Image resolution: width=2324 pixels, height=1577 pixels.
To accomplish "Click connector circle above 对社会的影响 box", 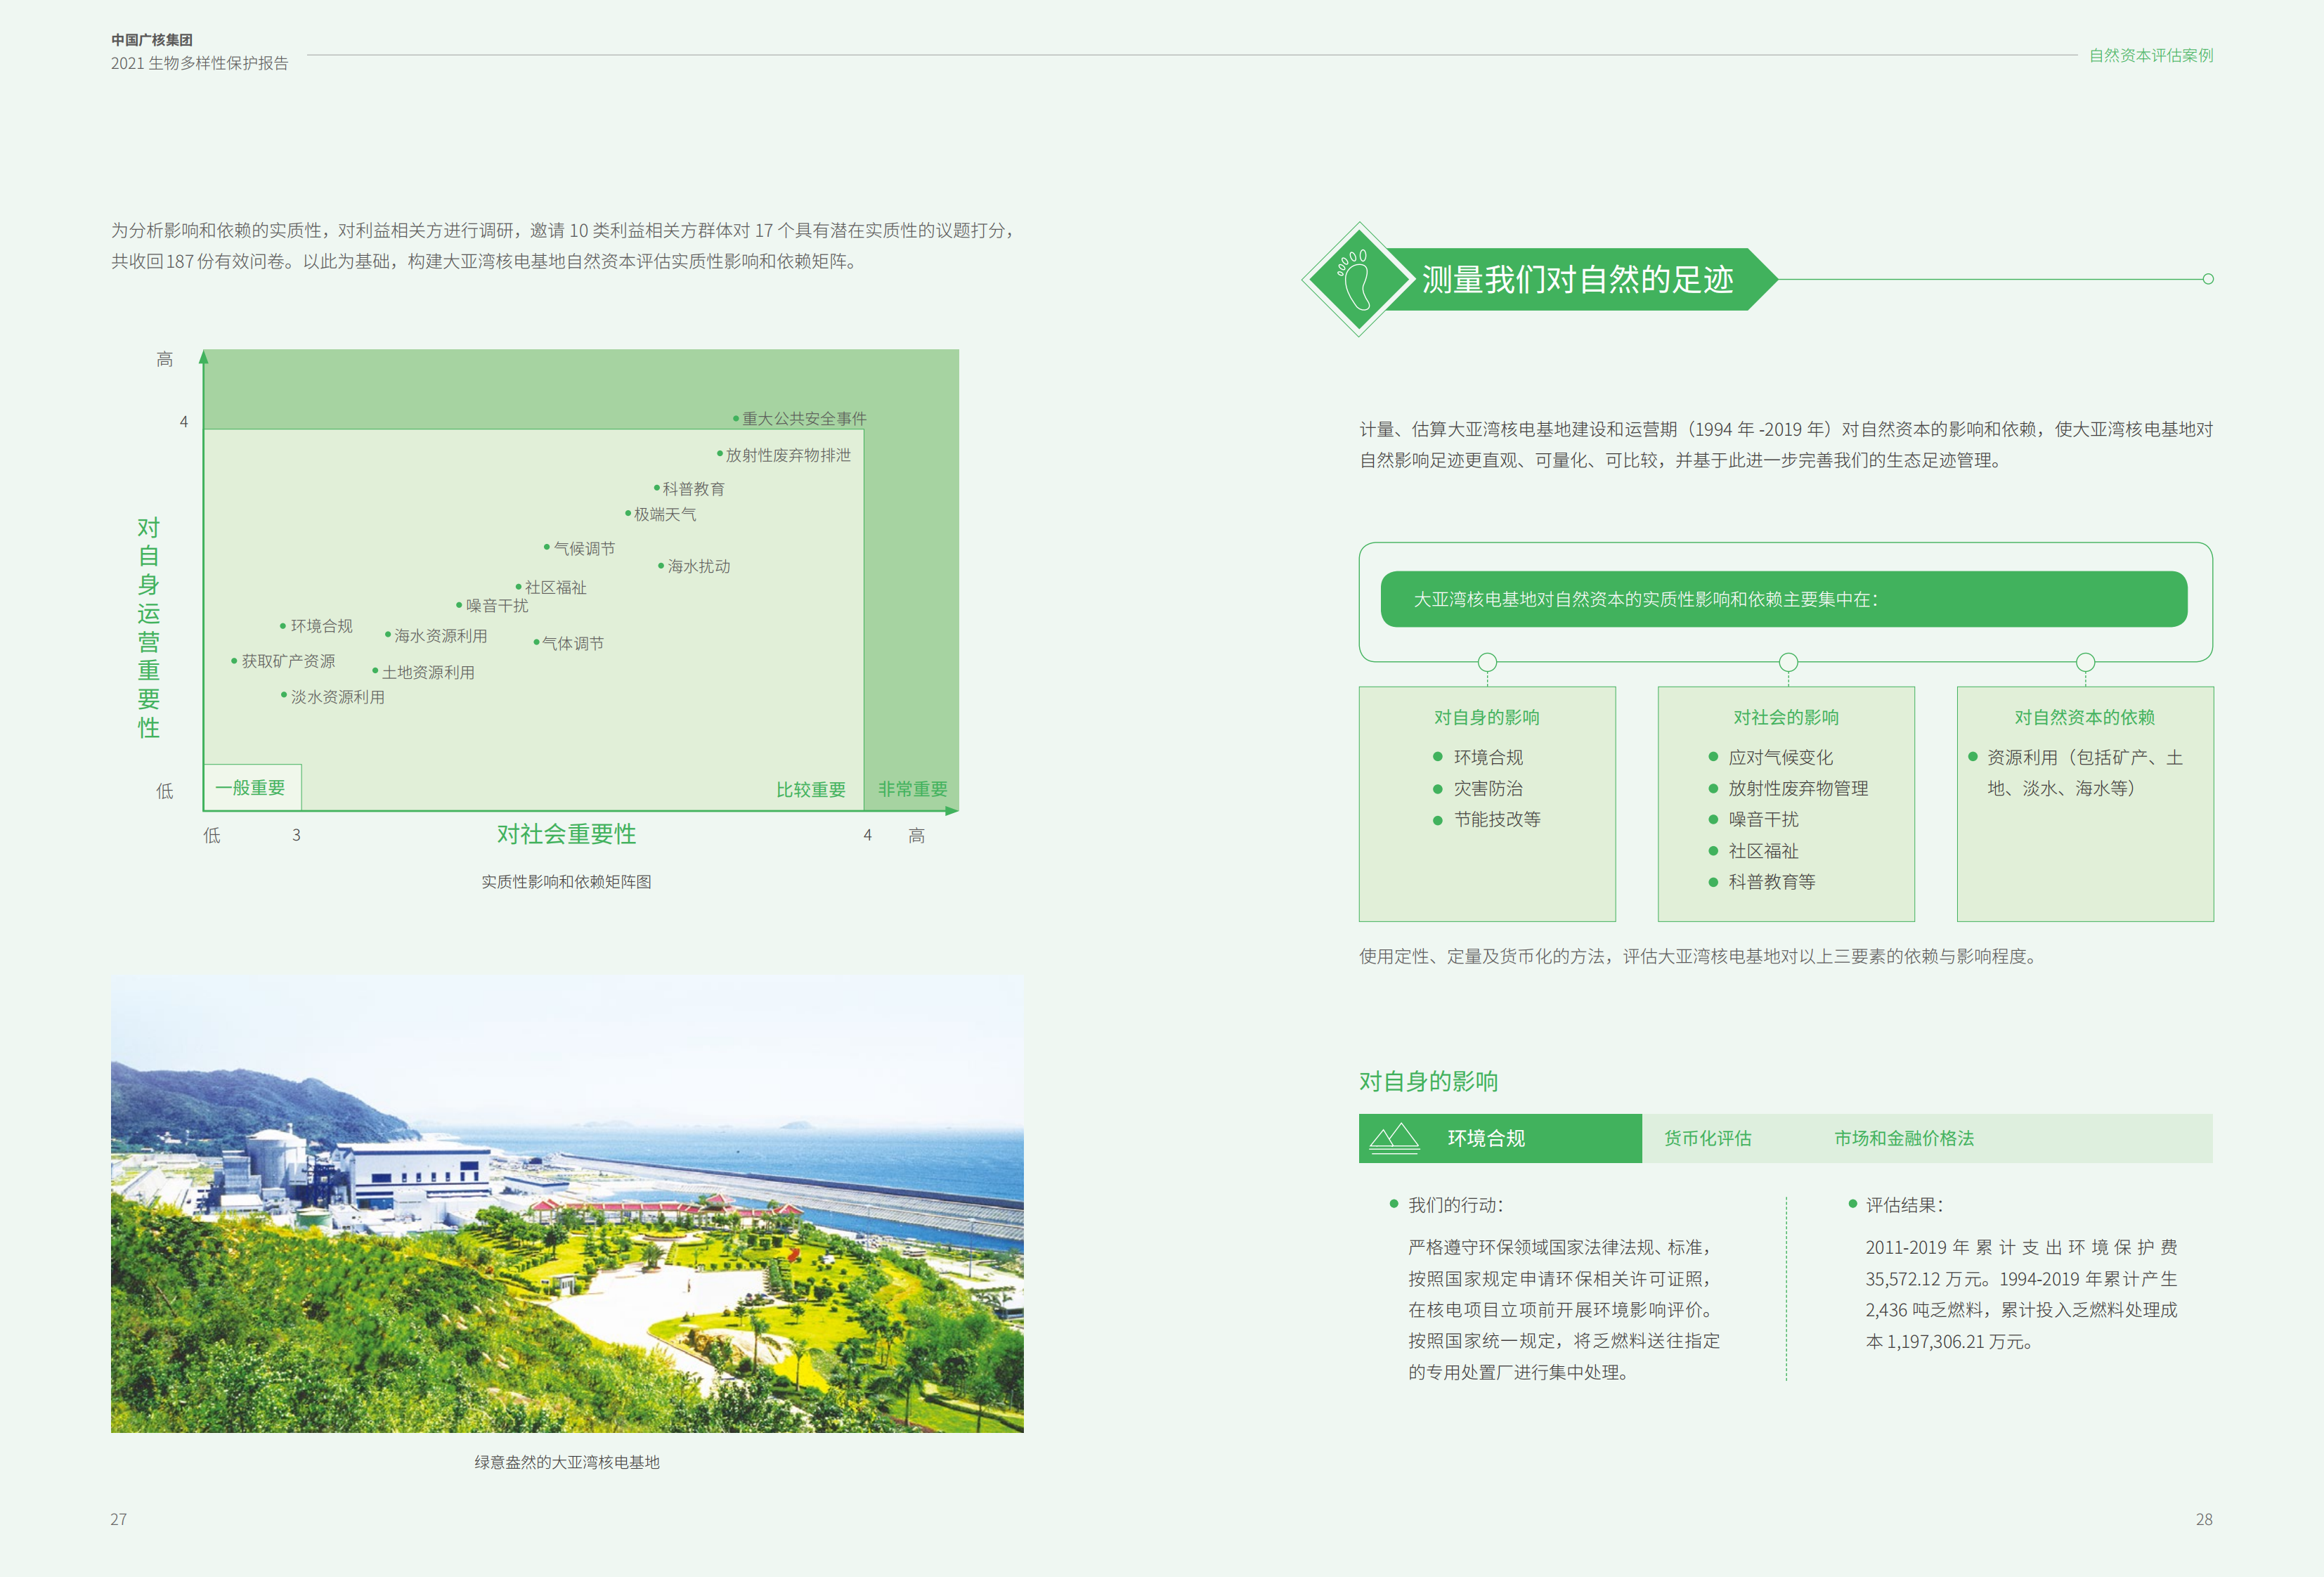I will 1788,662.
